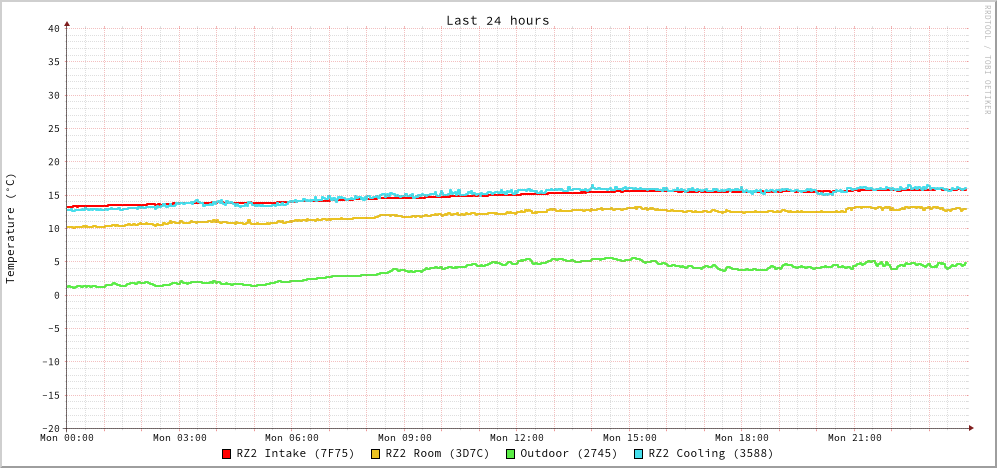Click the "Mon 00:00" time axis label
The image size is (997, 468).
67,437
